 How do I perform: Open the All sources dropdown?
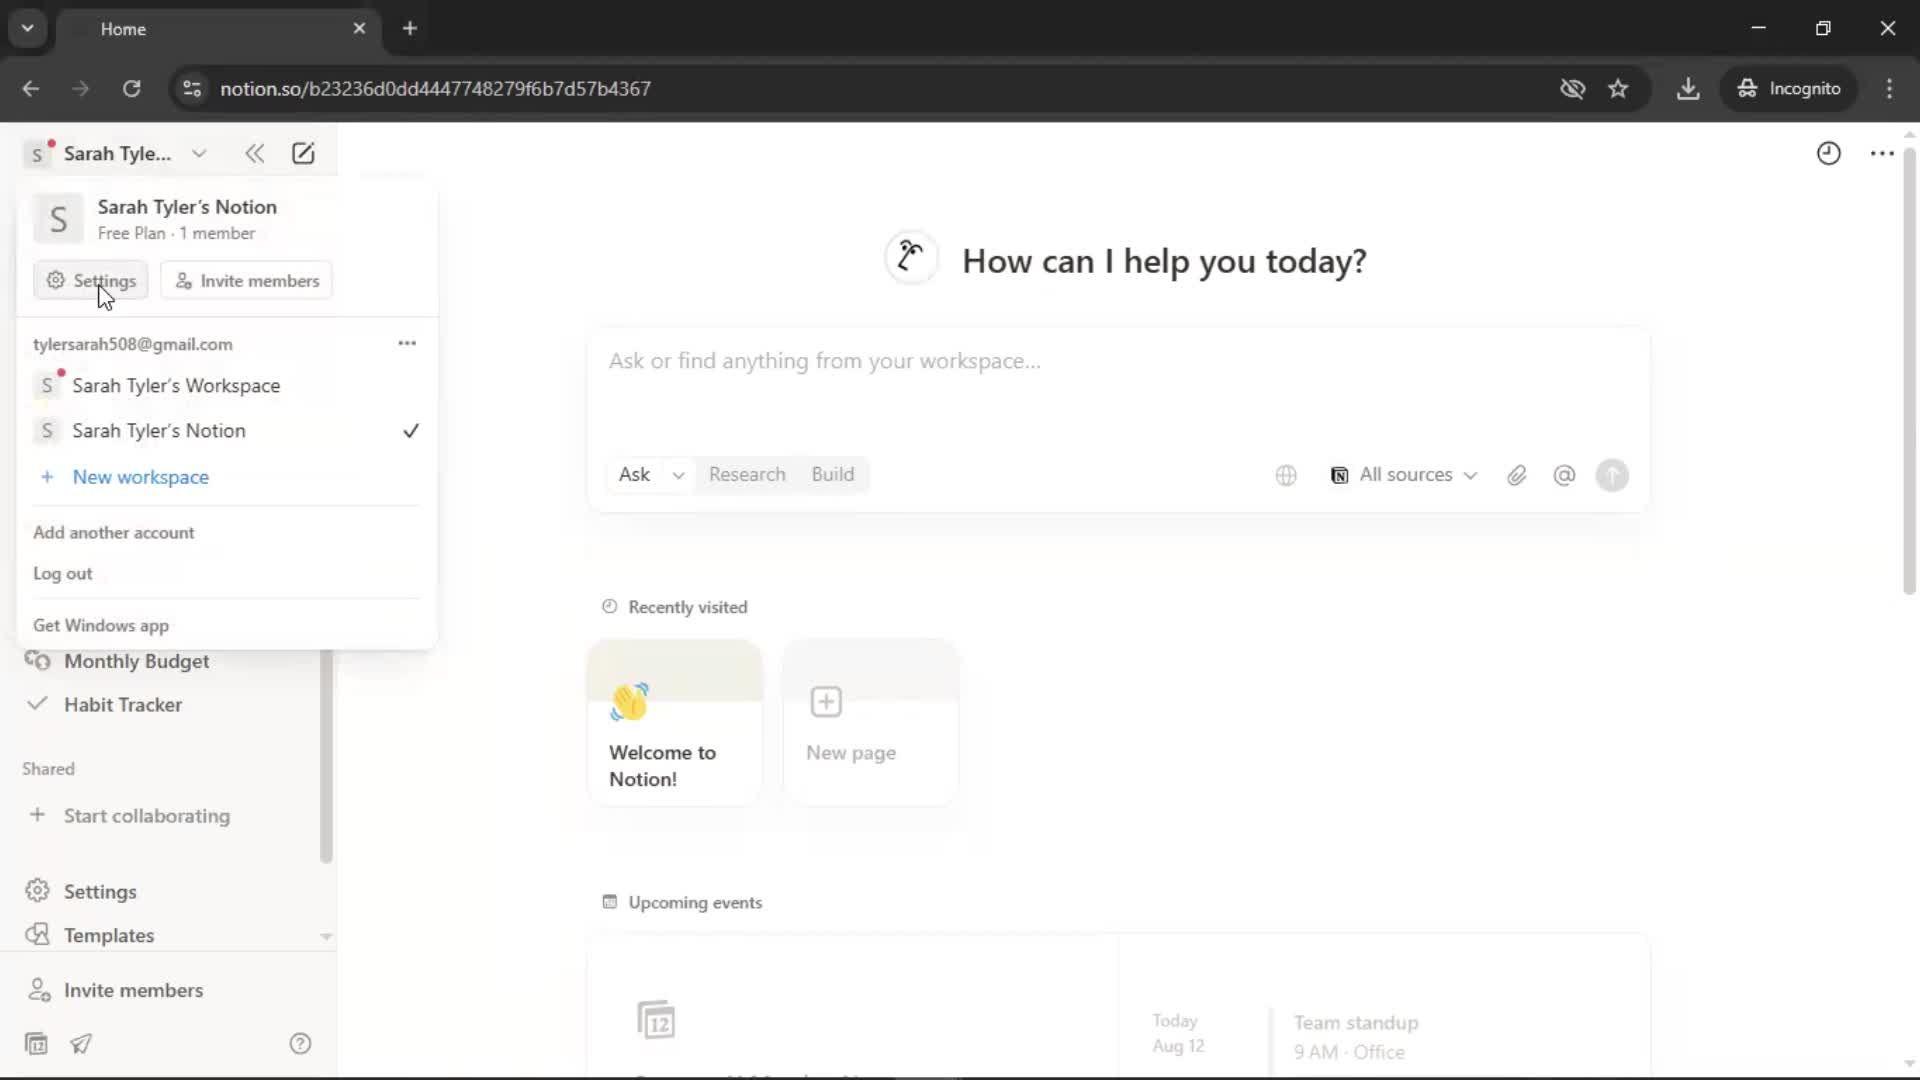tap(1403, 475)
